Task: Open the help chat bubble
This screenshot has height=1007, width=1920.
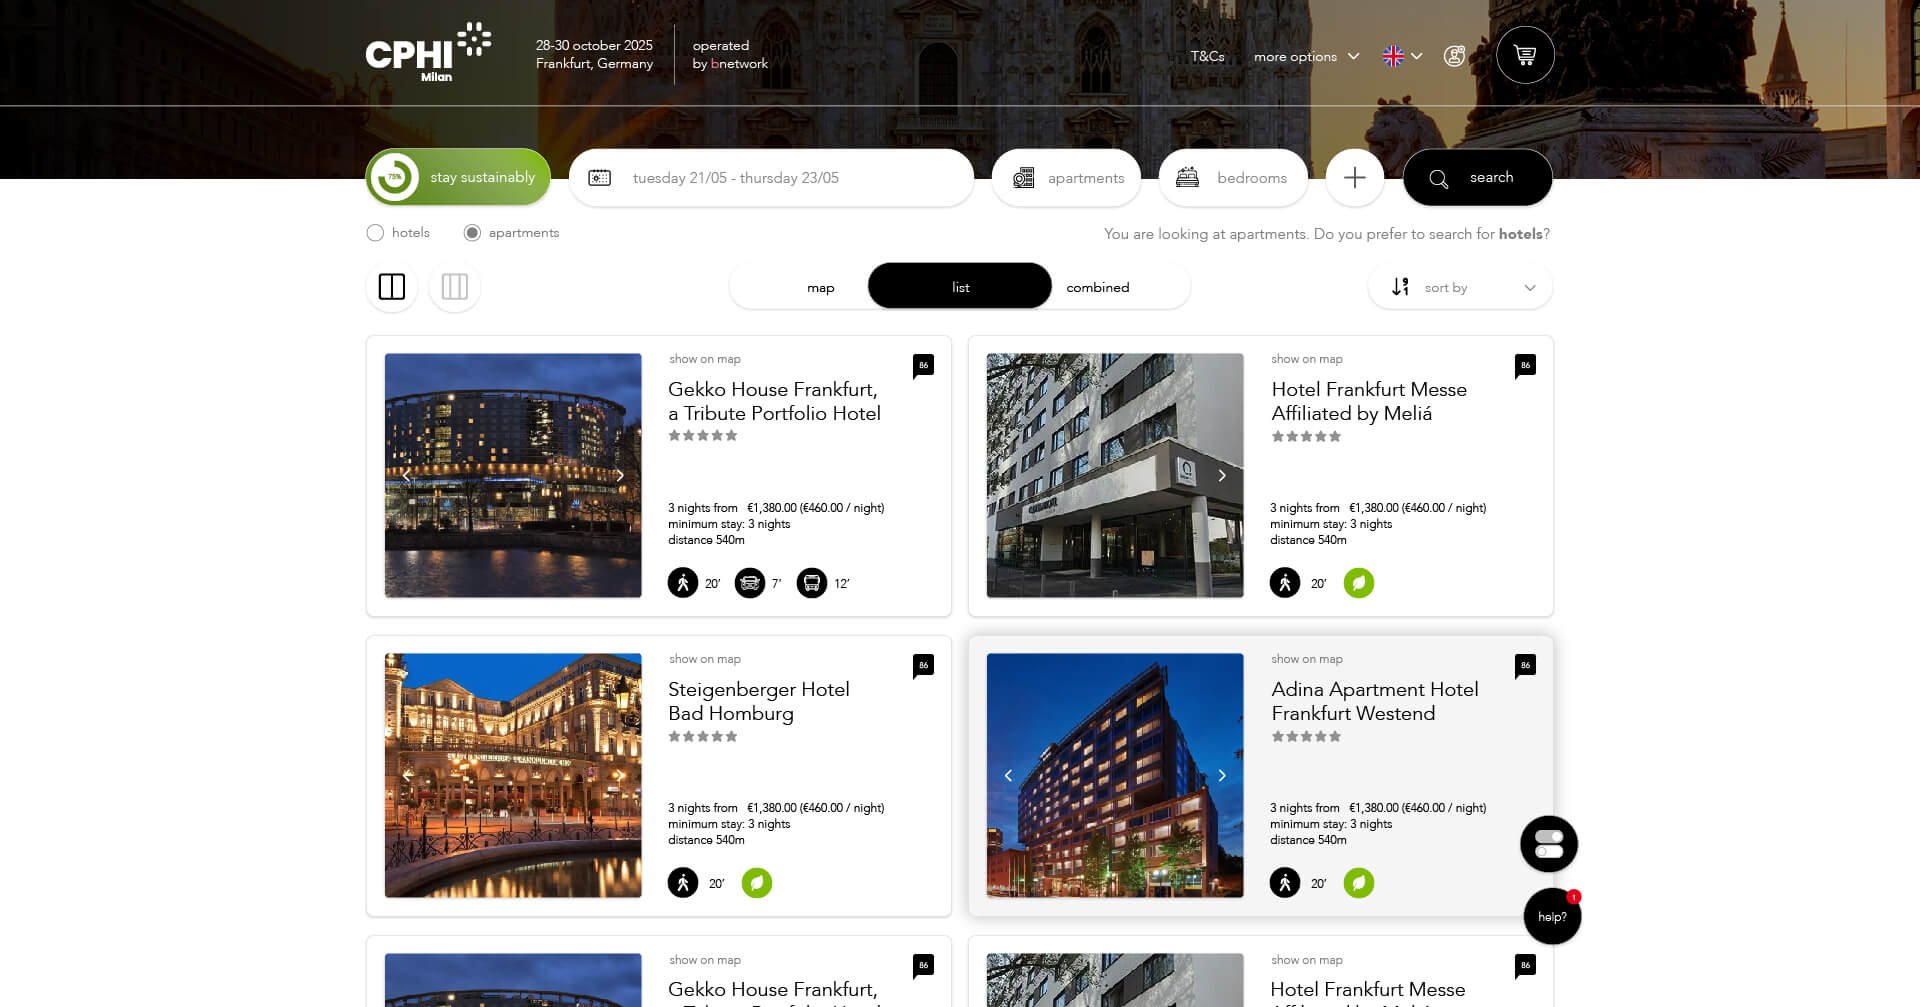Action: coord(1552,916)
